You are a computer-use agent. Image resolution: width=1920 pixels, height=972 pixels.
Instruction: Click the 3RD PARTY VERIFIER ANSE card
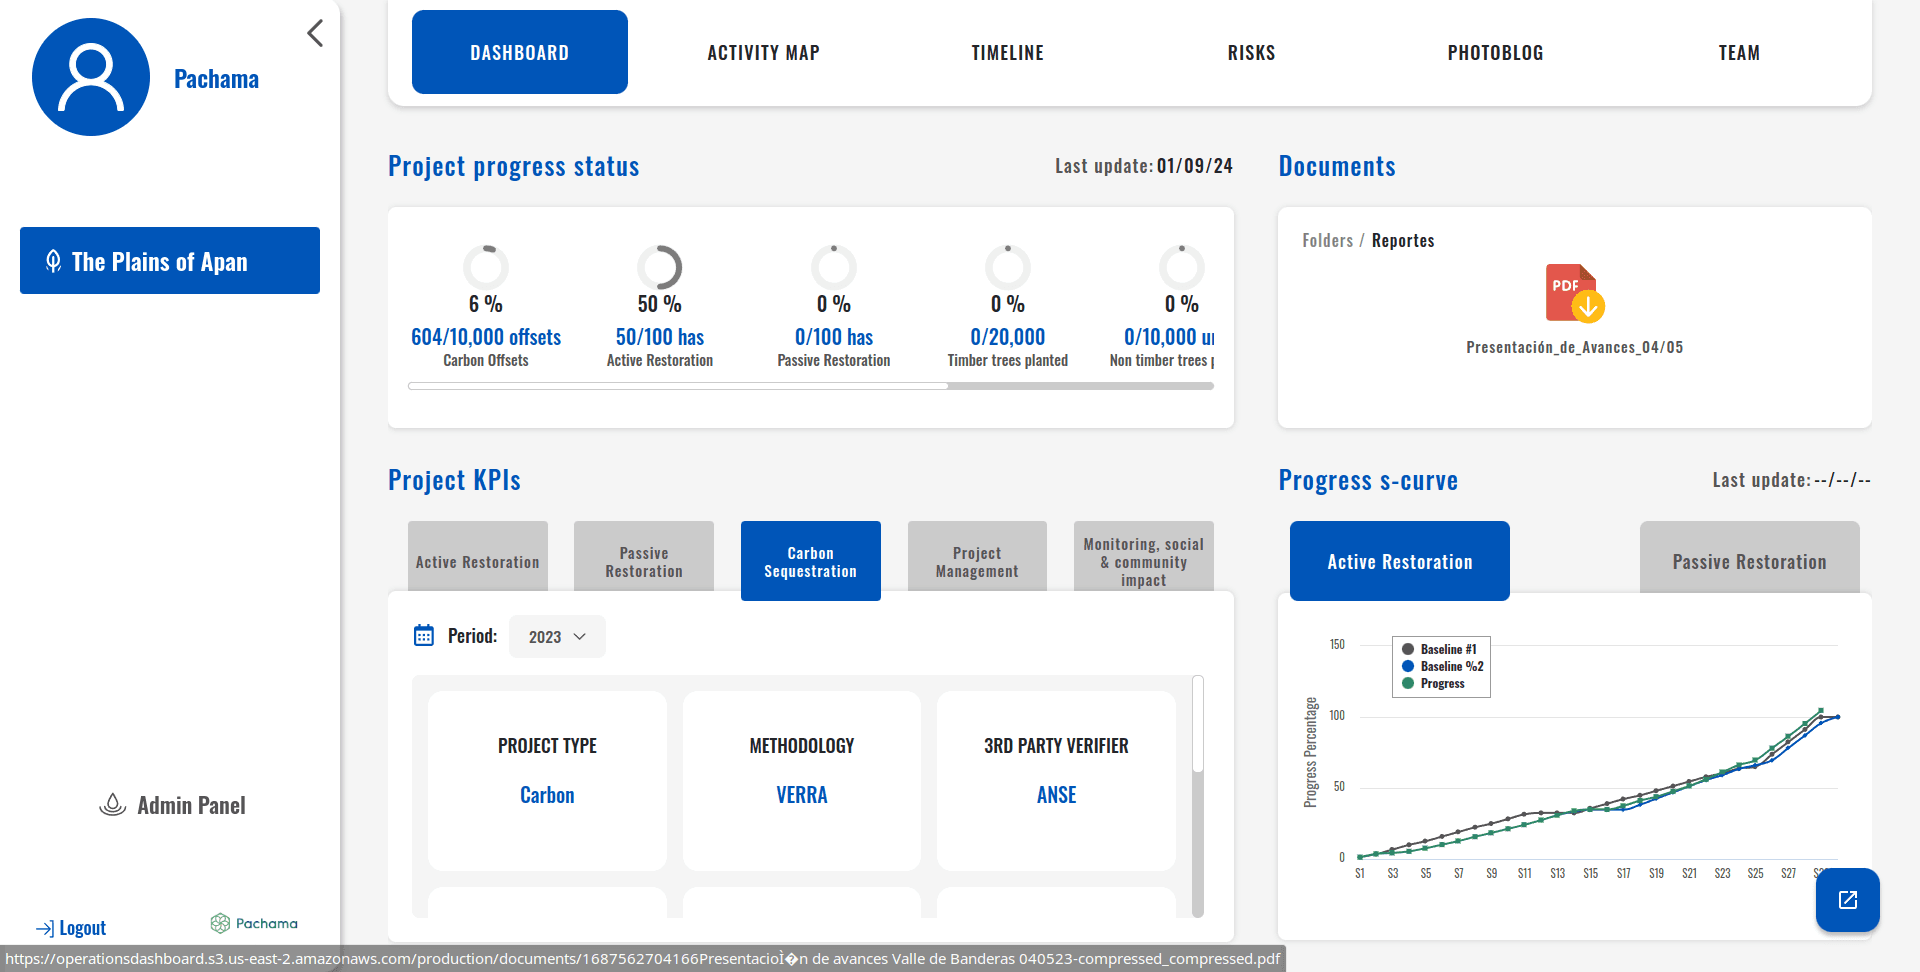click(1056, 780)
